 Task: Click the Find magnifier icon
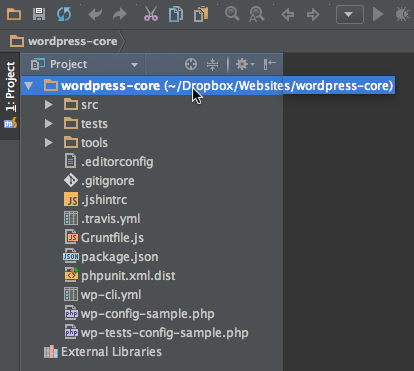click(232, 14)
